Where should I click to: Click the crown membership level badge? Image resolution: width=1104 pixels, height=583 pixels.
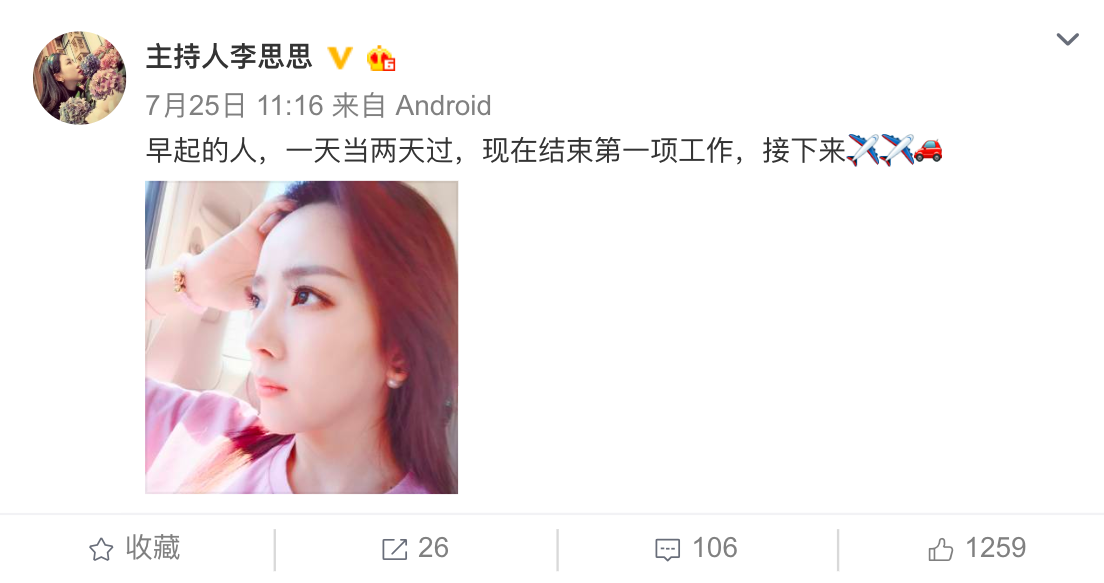381,58
